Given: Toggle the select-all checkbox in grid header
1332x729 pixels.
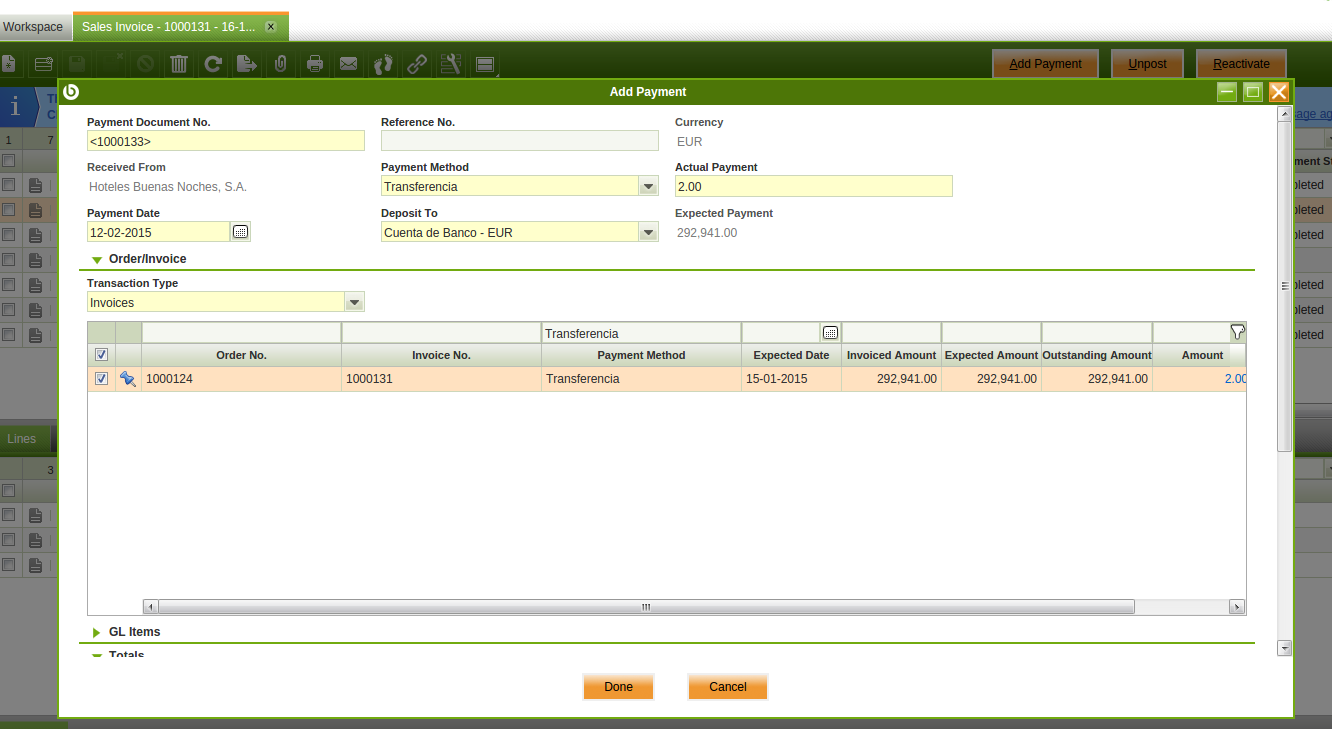Looking at the screenshot, I should click(101, 355).
